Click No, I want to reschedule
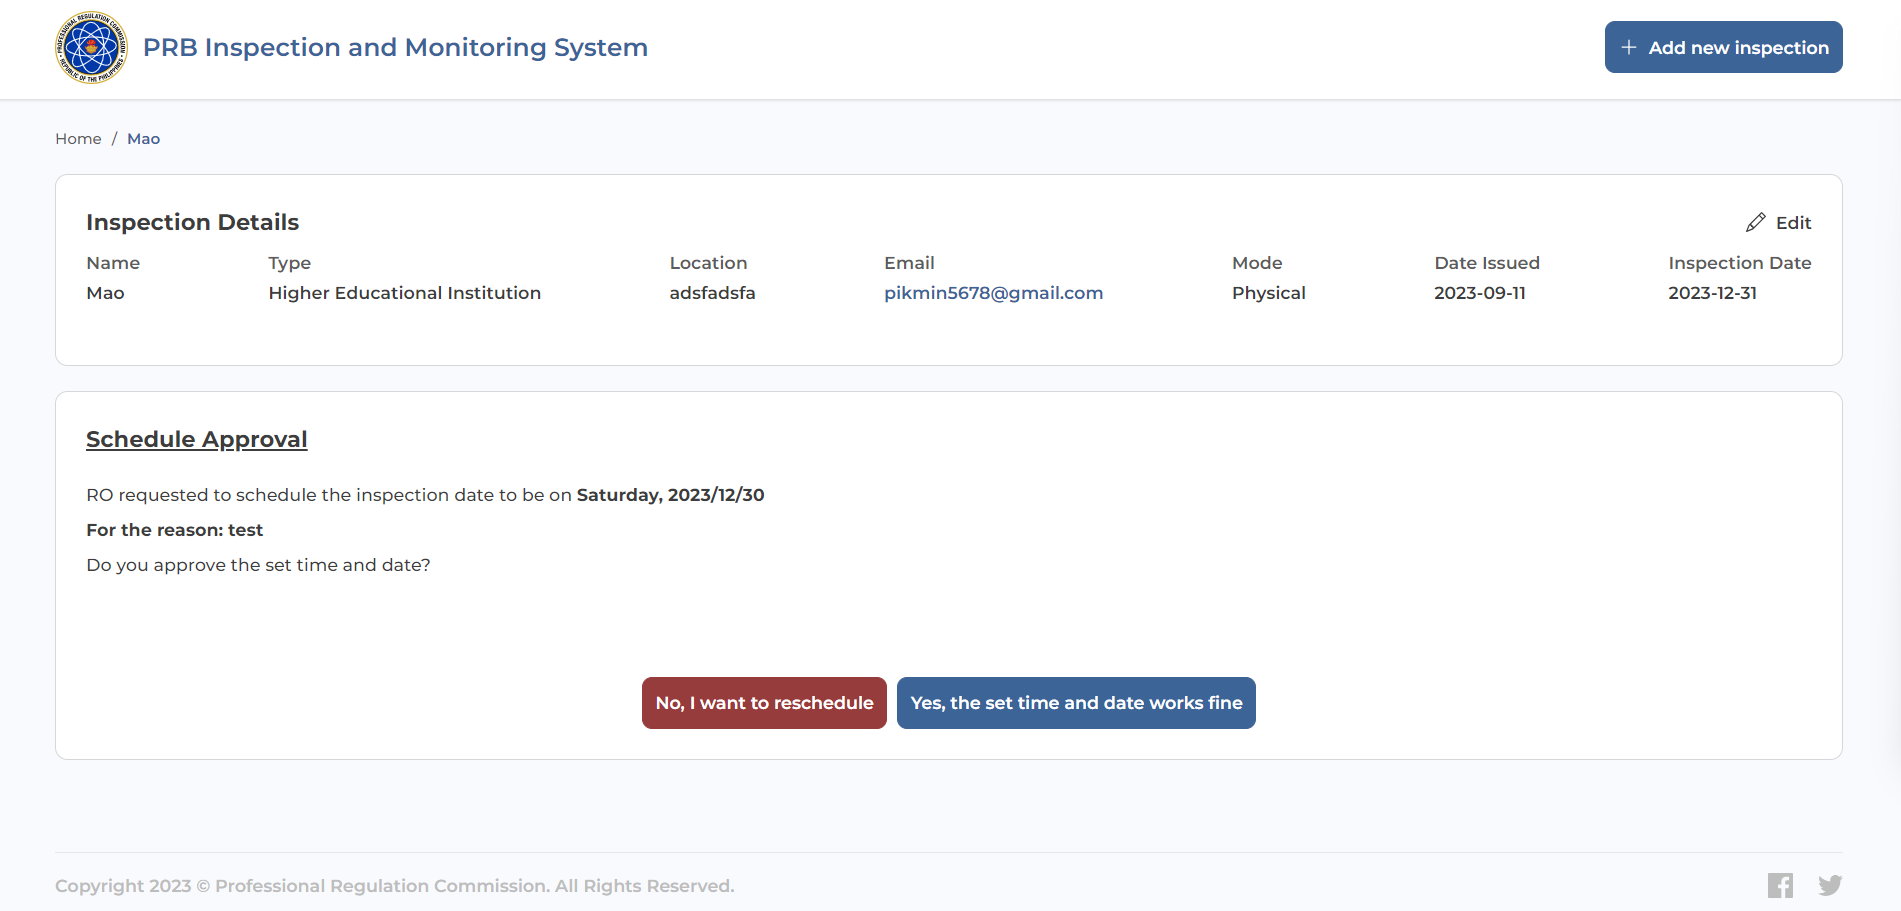Screen dimensions: 1901x911 [x=764, y=703]
